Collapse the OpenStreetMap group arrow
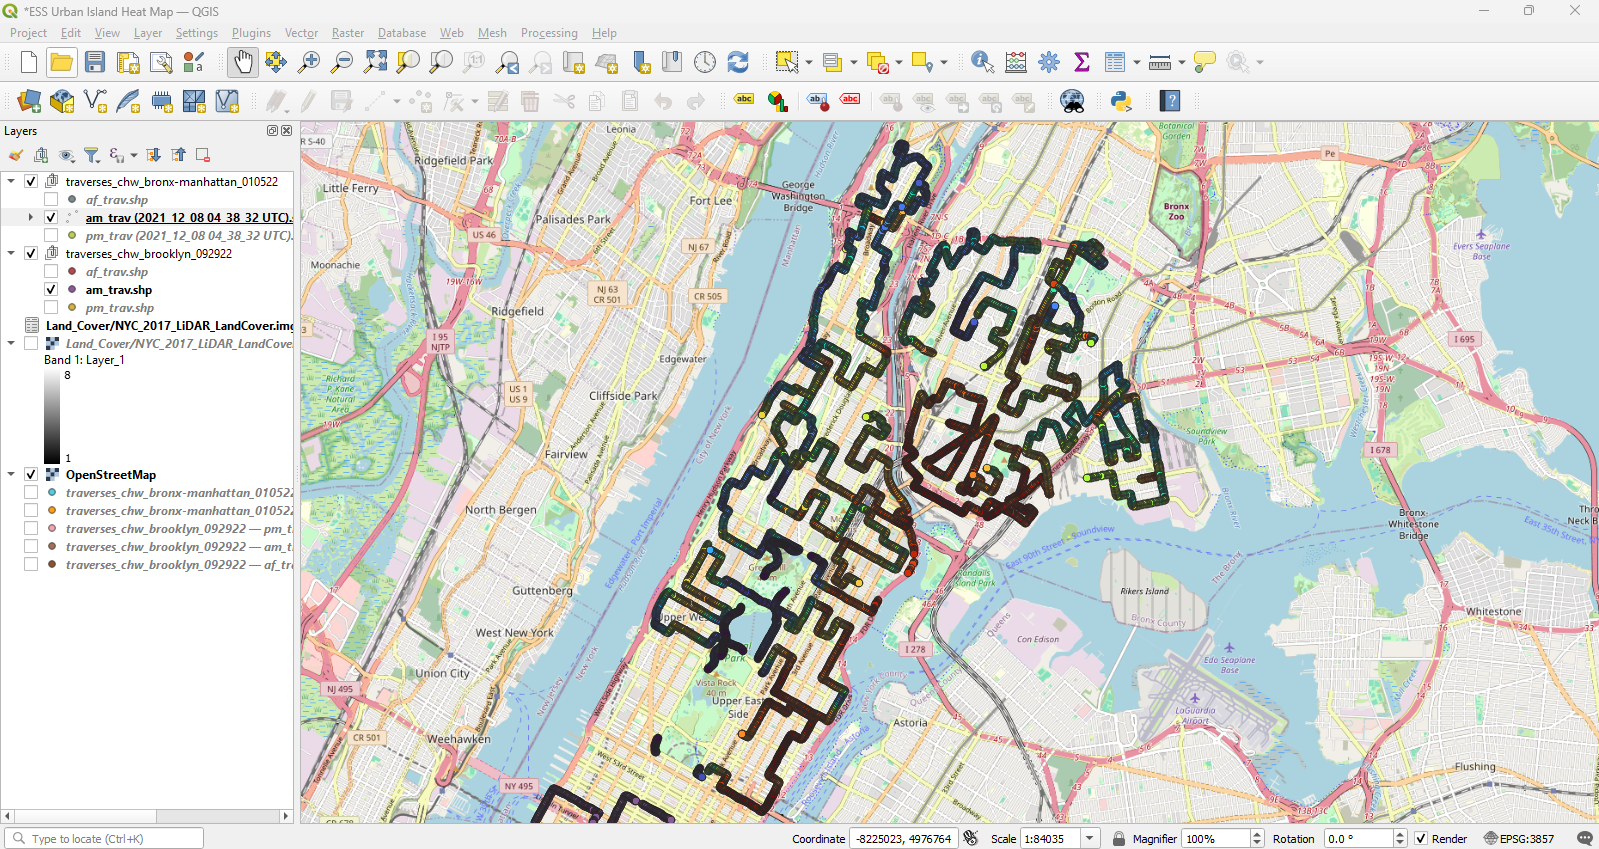Viewport: 1599px width, 849px height. point(11,475)
